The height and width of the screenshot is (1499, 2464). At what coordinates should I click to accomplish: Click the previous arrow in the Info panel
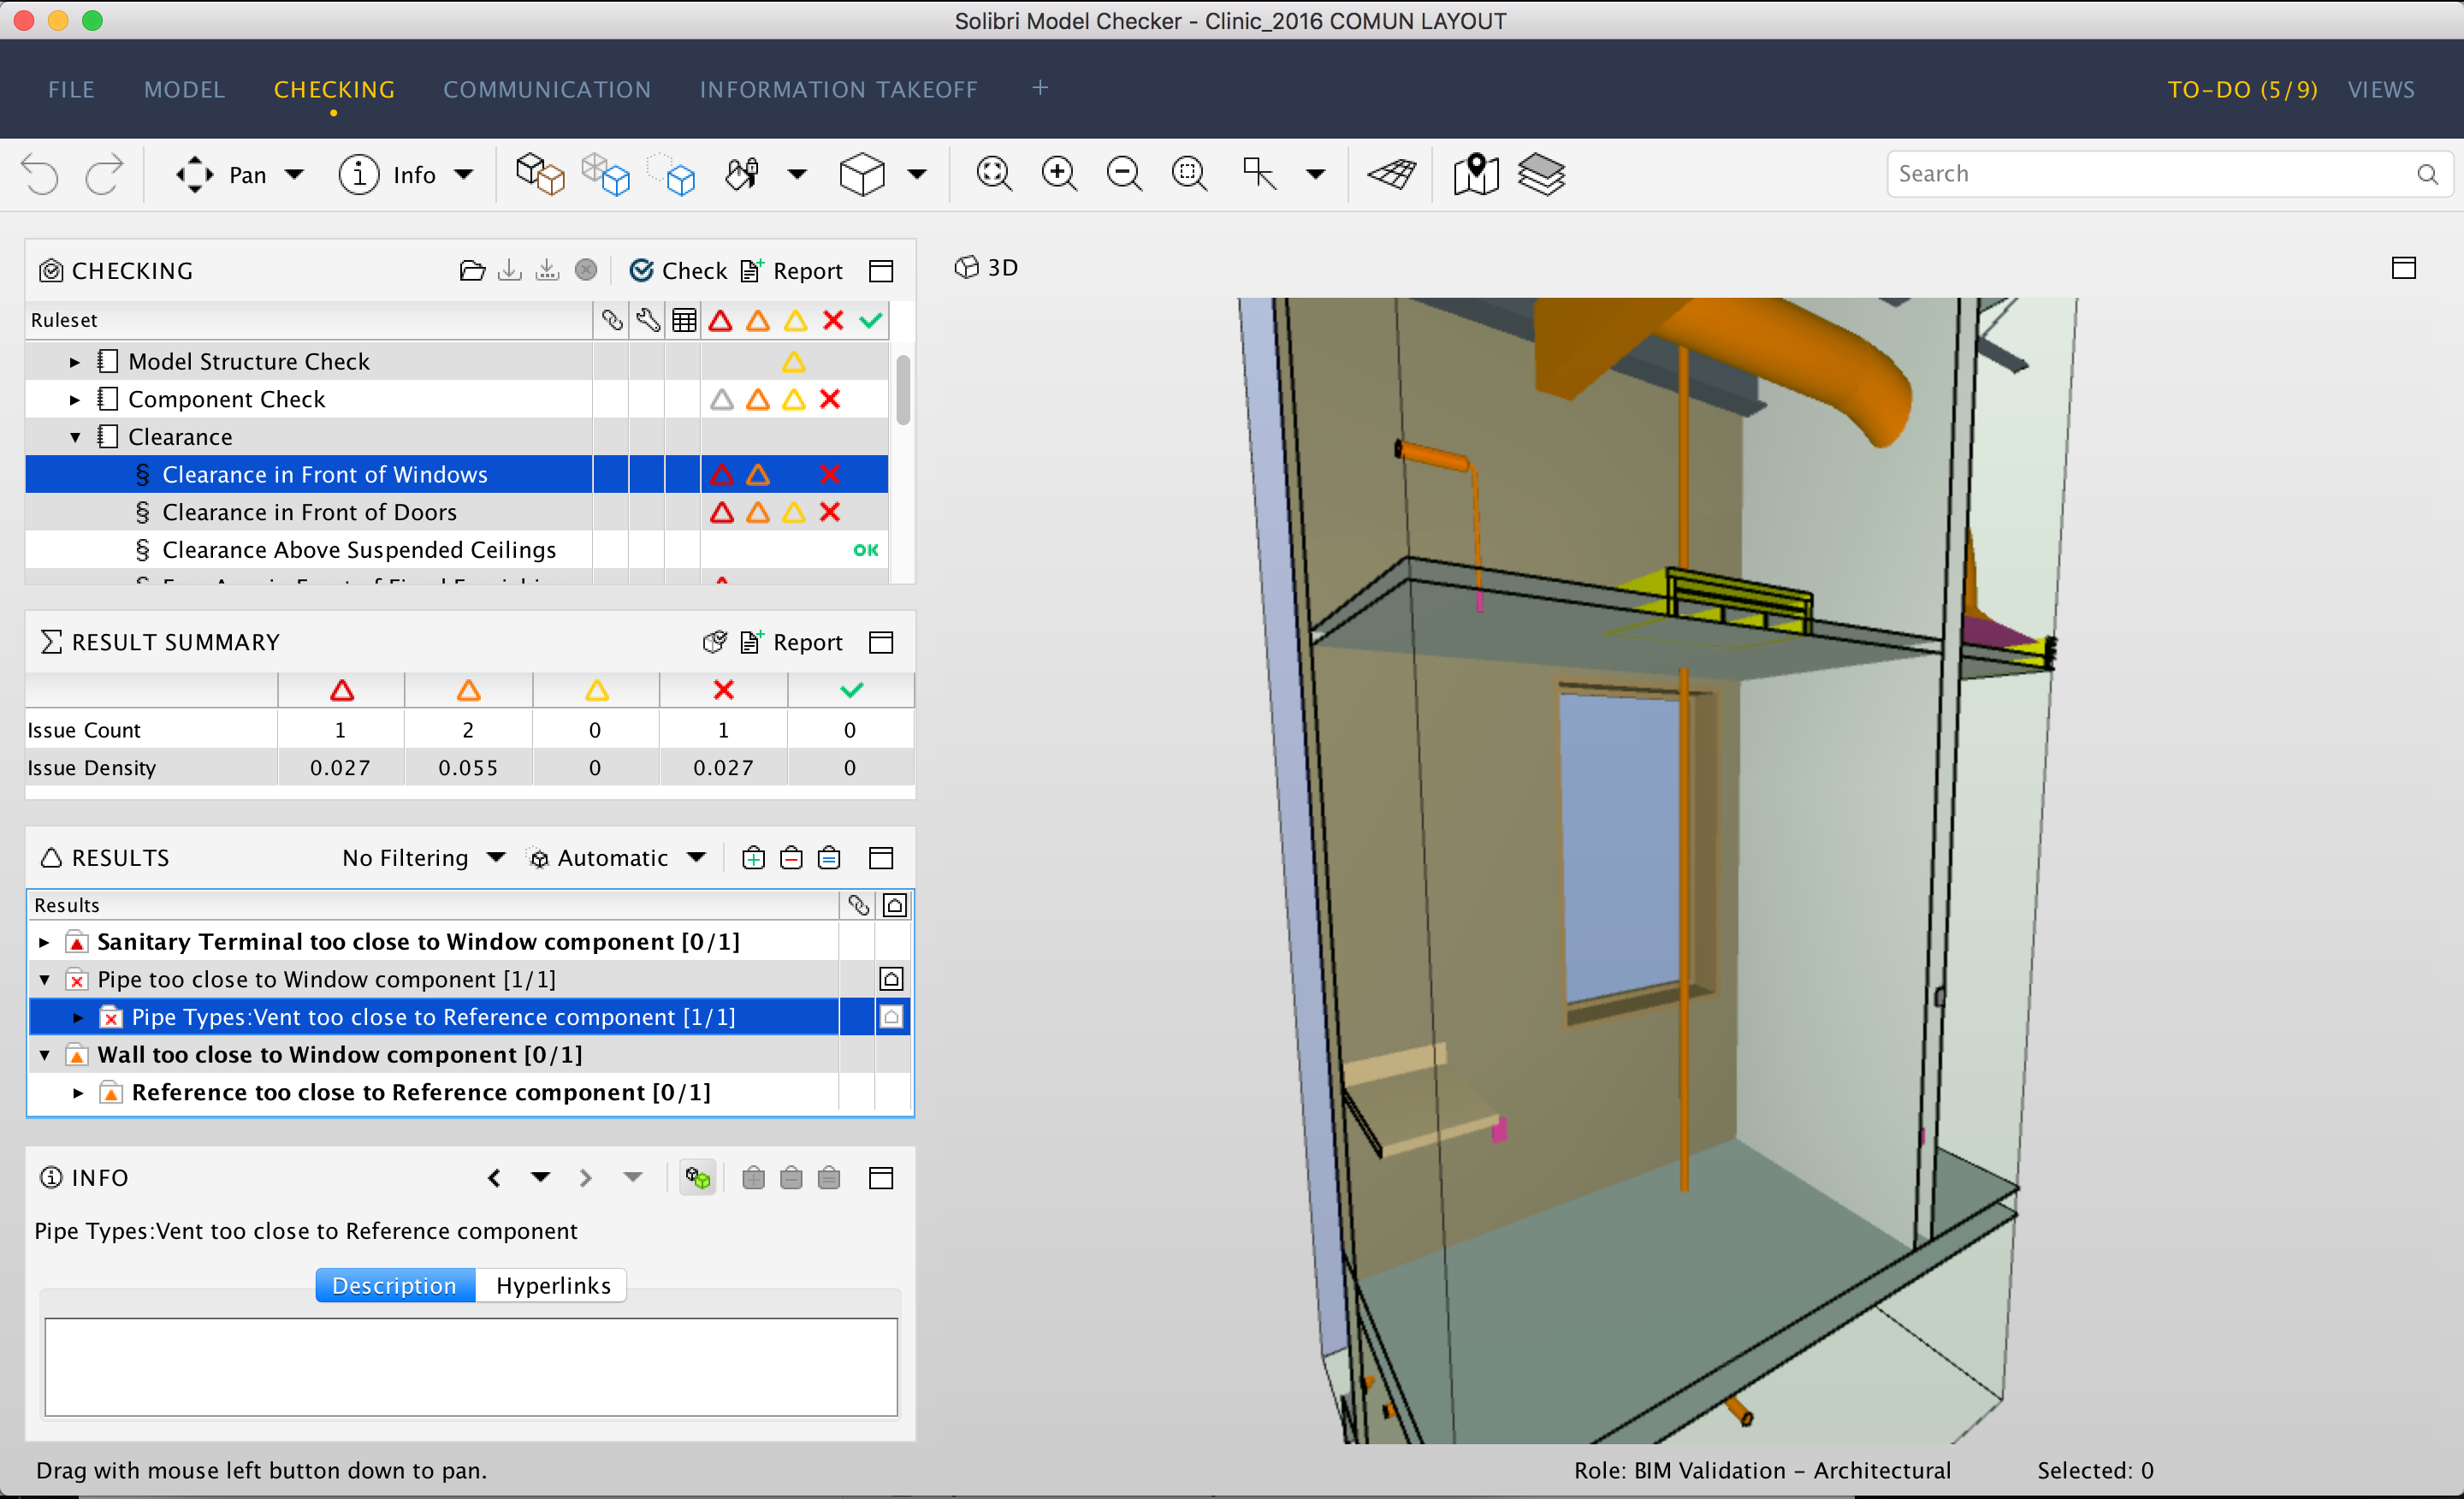click(x=494, y=1178)
